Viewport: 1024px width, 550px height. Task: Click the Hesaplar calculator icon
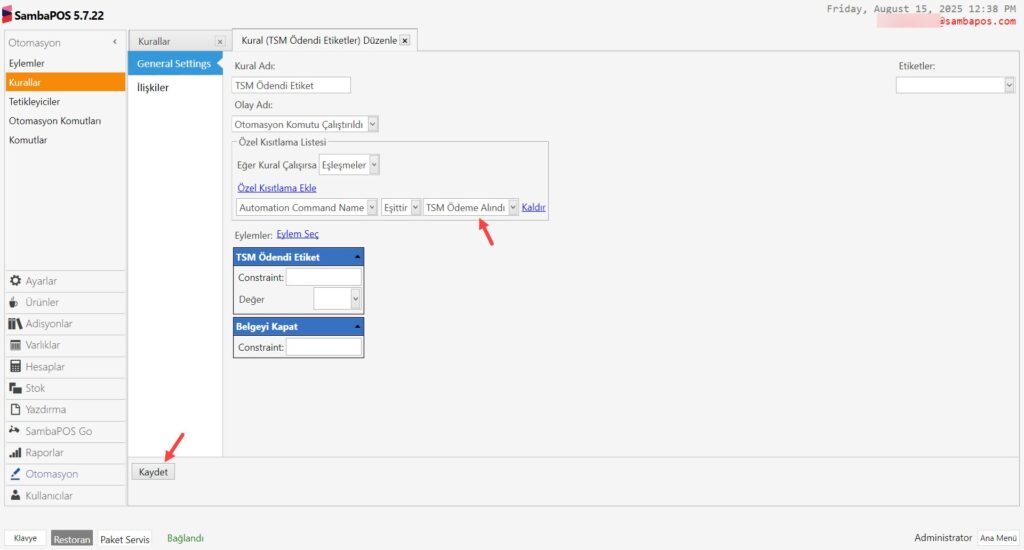[x=15, y=366]
